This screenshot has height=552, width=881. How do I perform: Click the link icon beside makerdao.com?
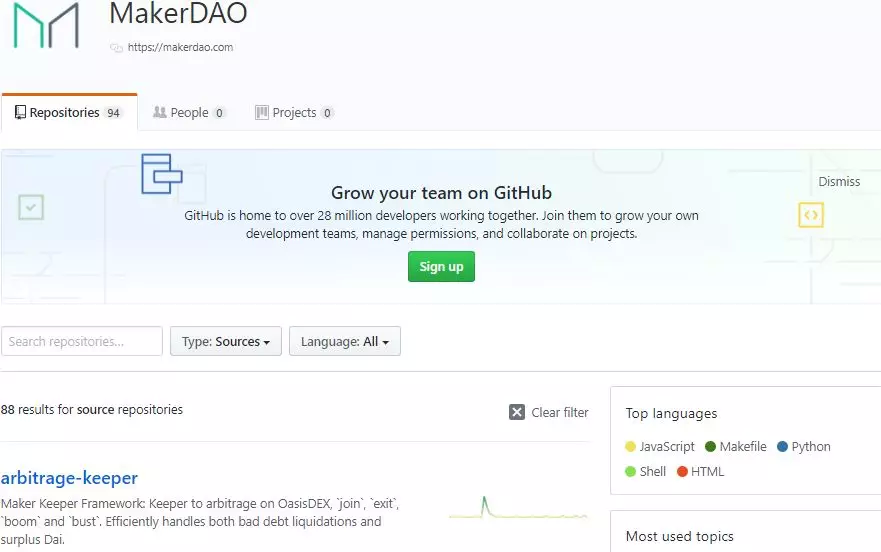pyautogui.click(x=116, y=48)
